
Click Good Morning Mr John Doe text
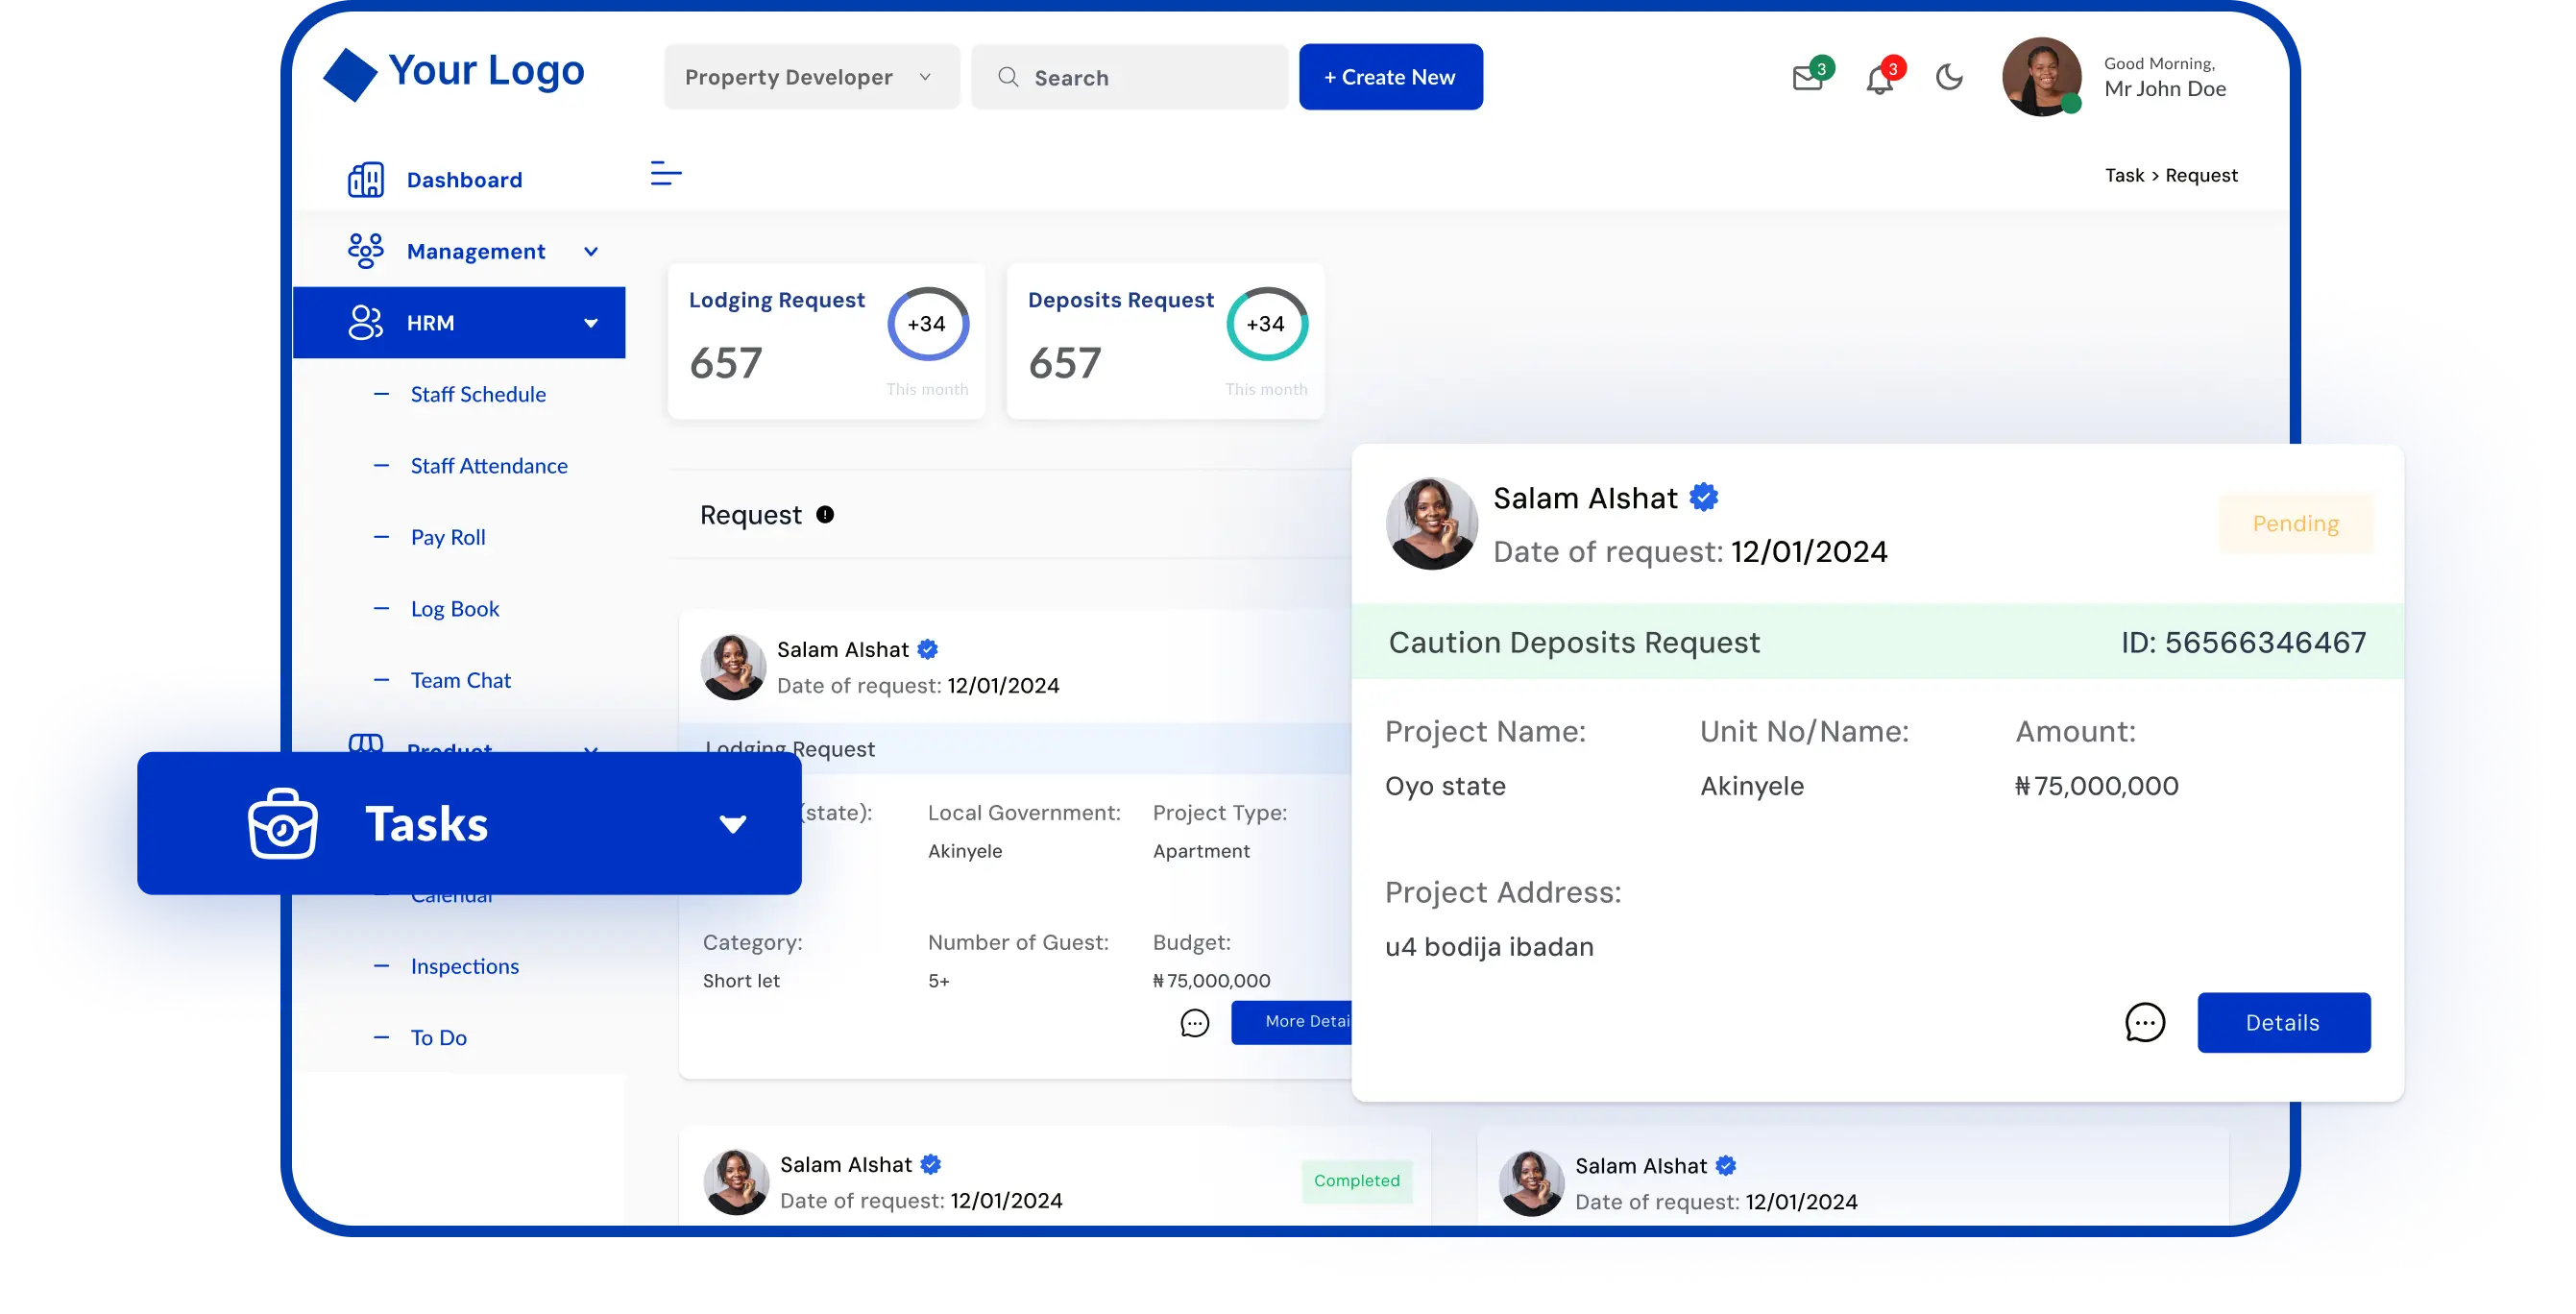2165,77
